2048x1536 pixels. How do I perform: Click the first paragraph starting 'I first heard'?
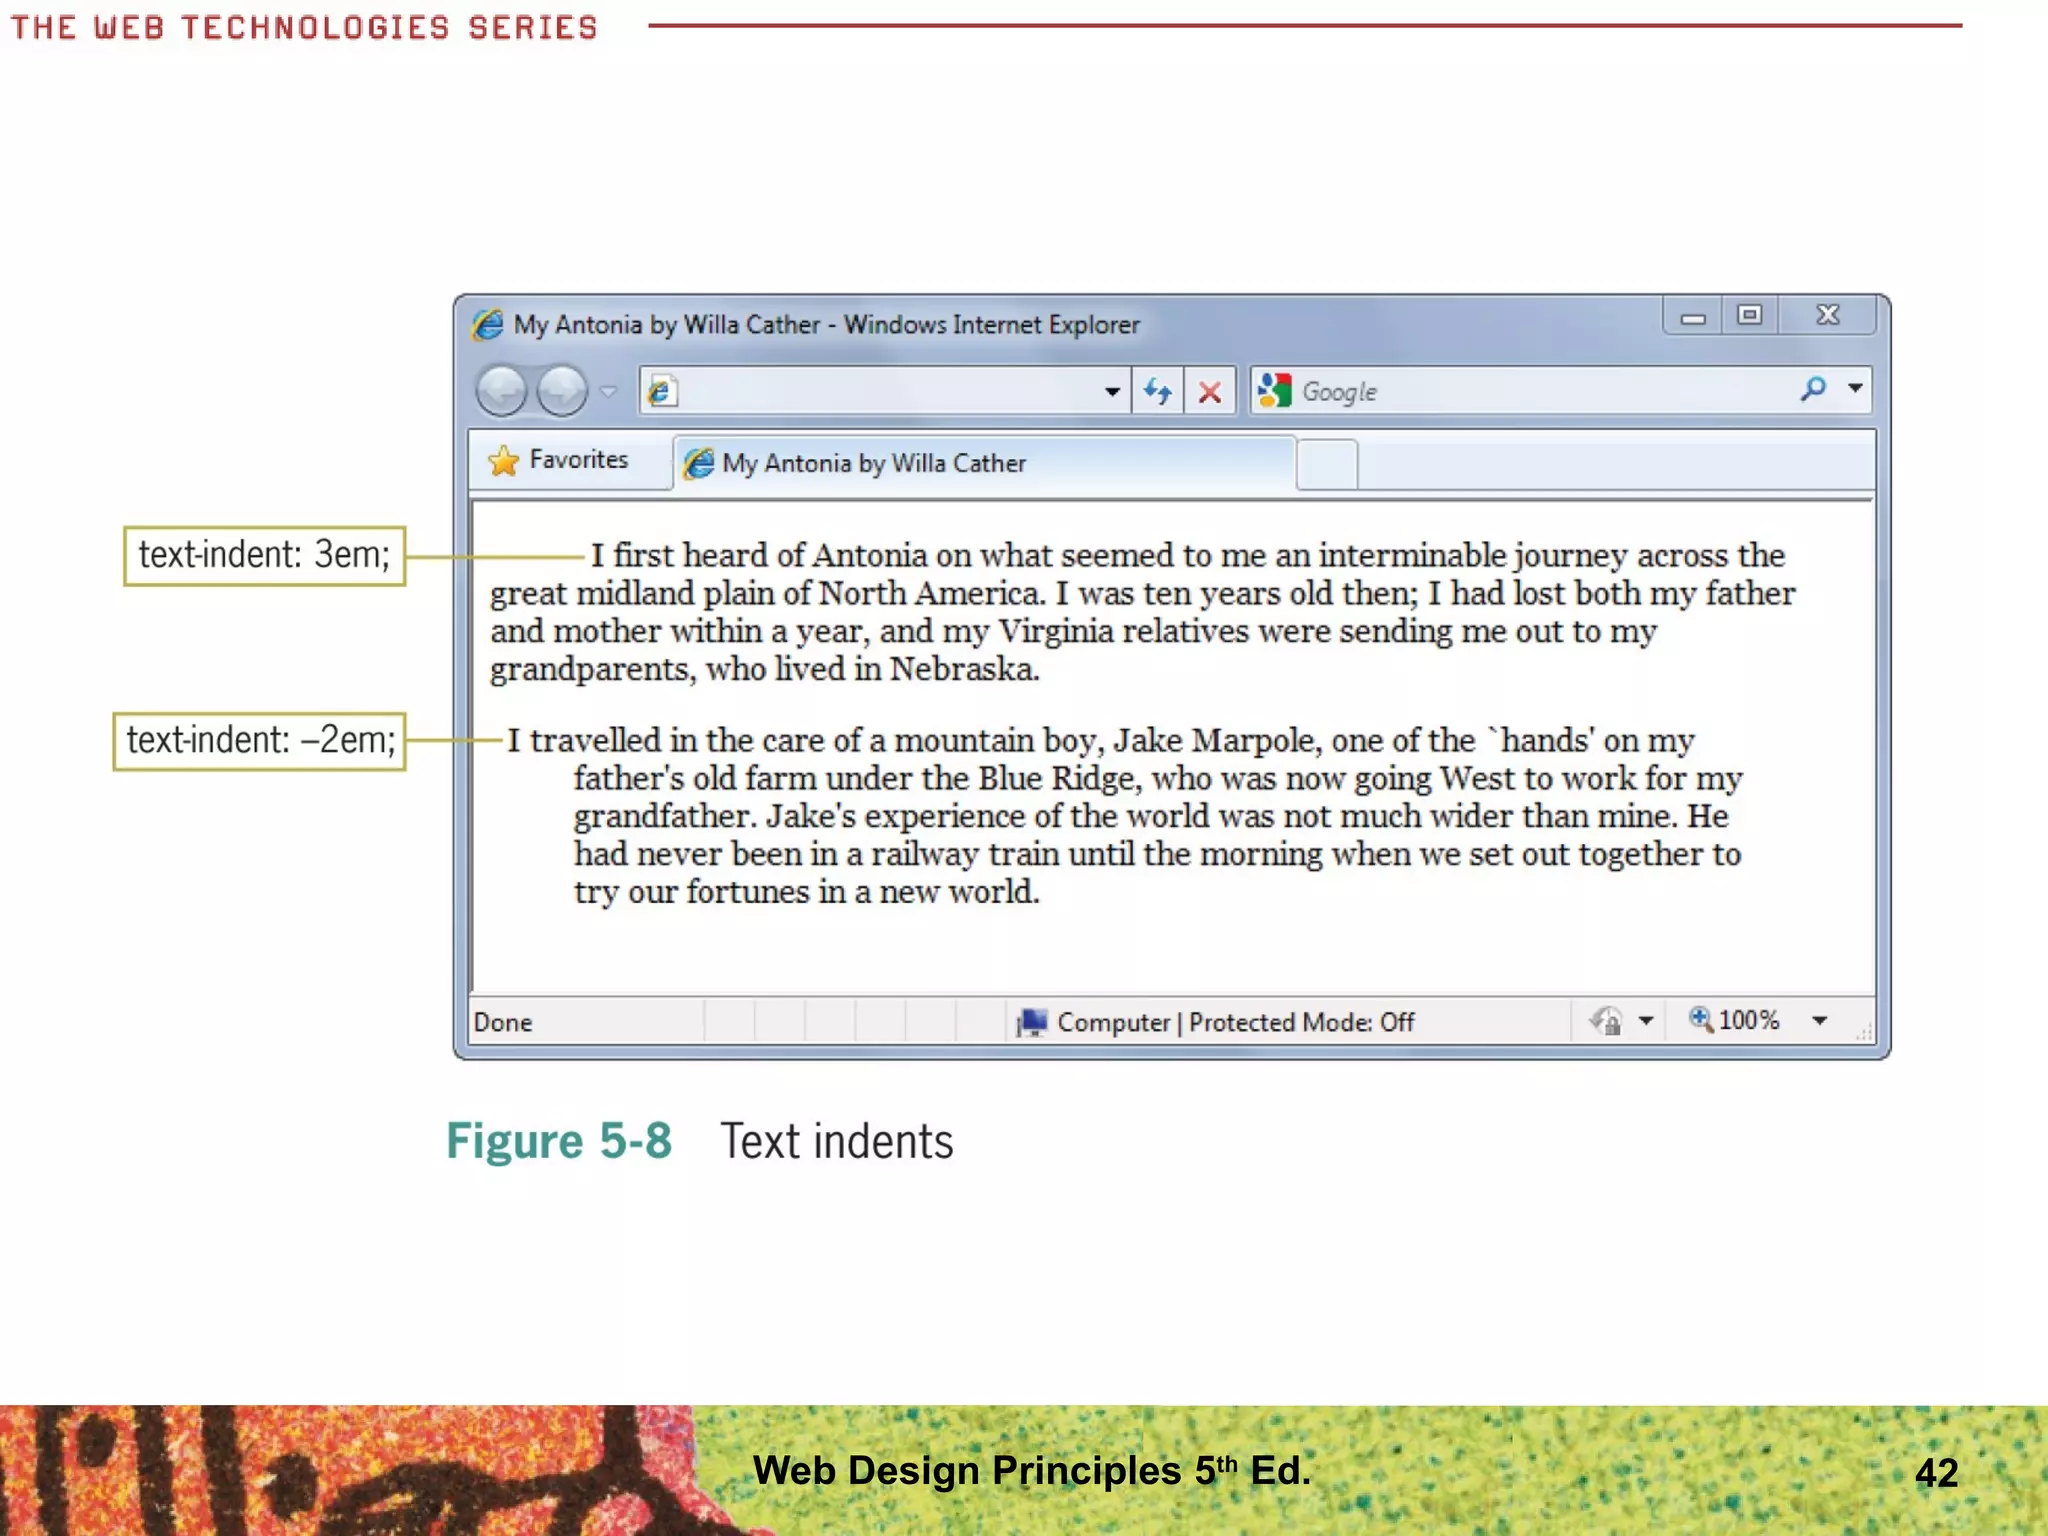[1142, 611]
